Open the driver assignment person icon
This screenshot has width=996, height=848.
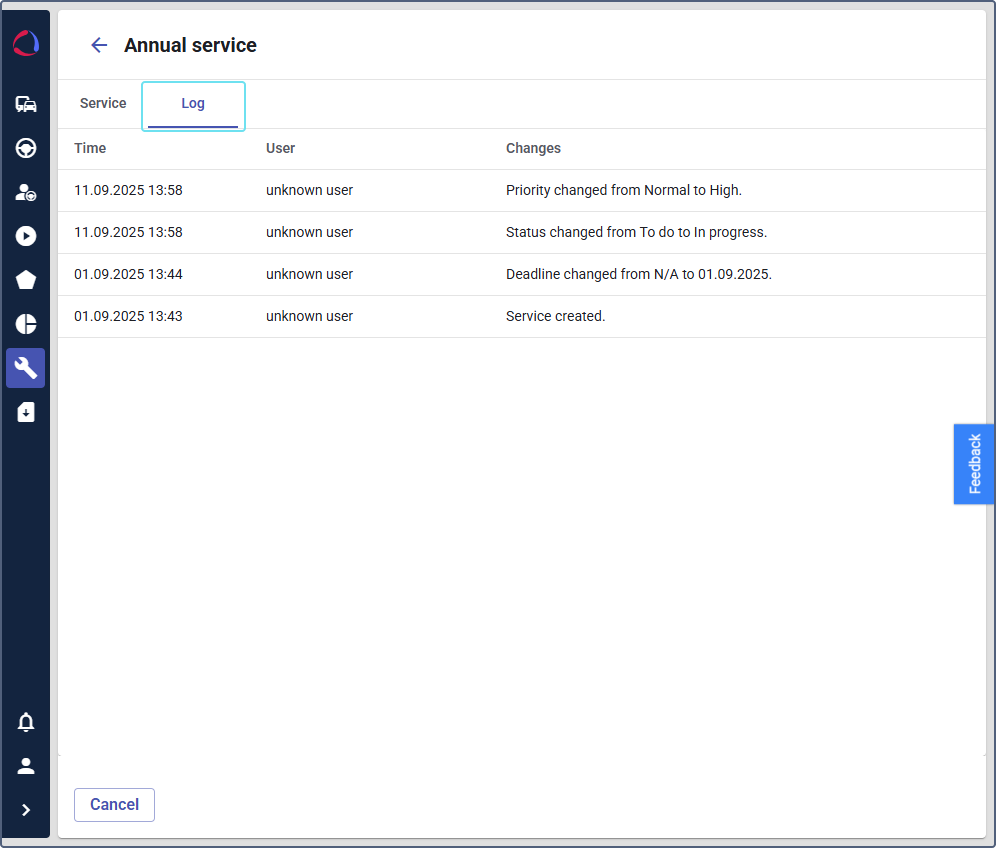[26, 192]
